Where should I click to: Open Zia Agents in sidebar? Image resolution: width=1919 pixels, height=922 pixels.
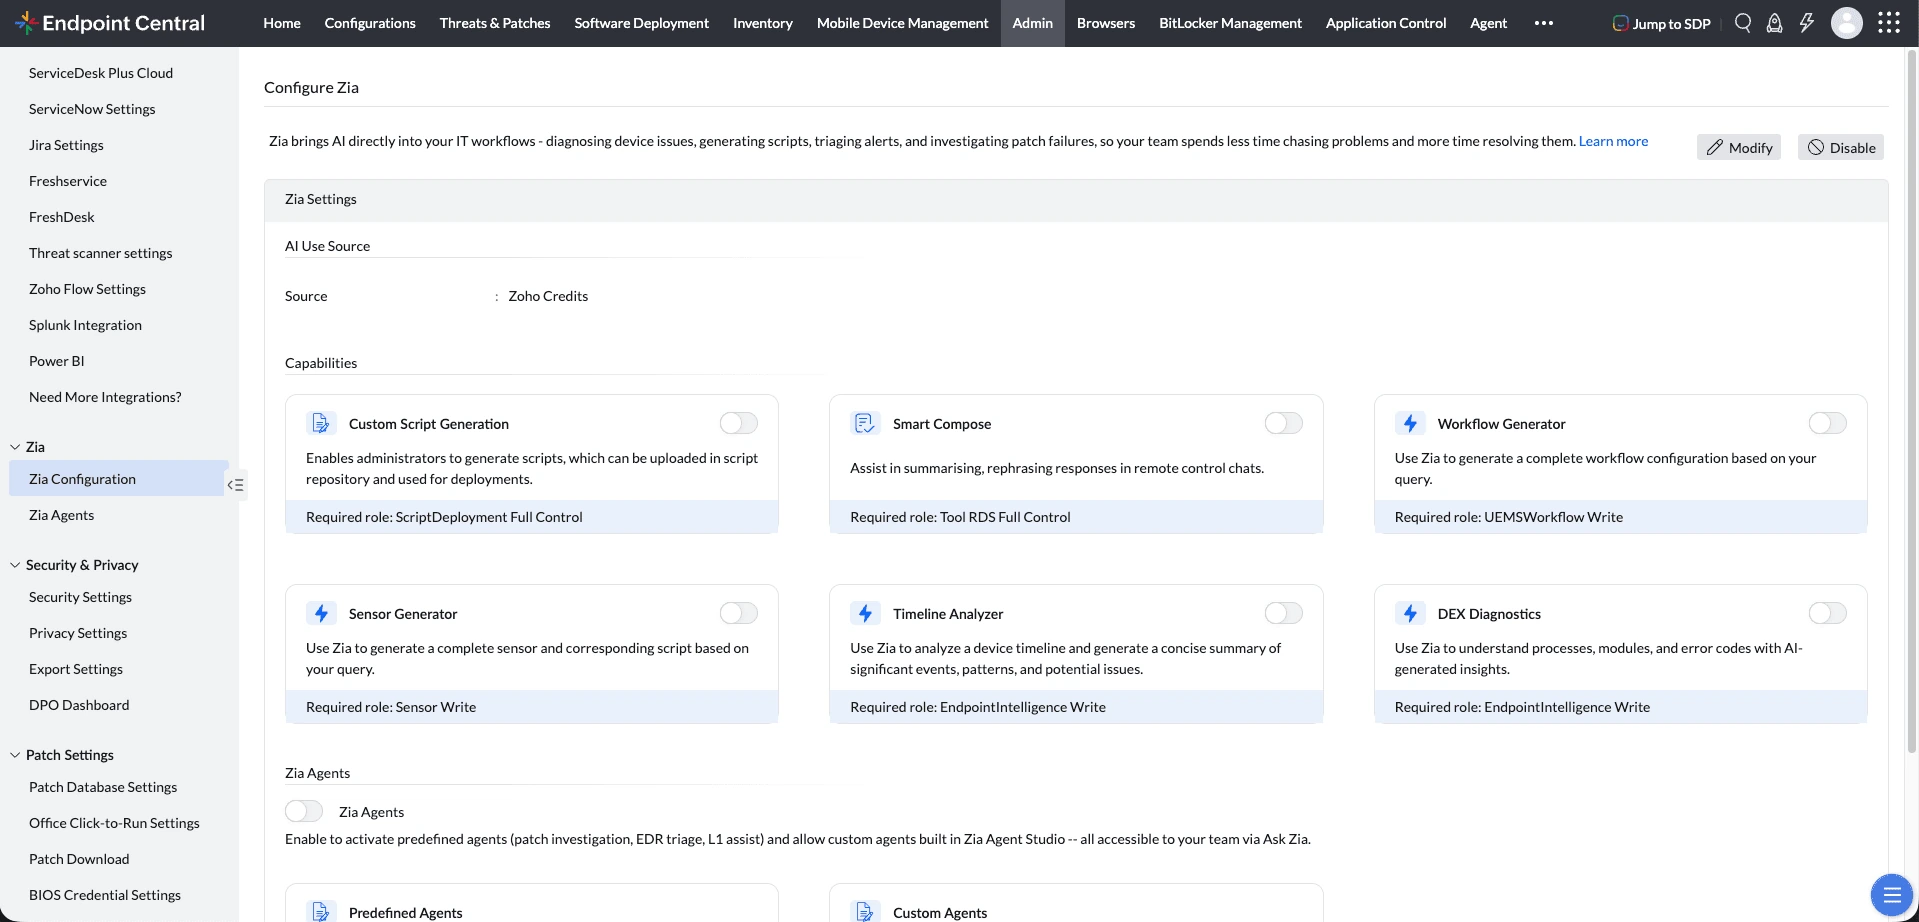point(61,515)
